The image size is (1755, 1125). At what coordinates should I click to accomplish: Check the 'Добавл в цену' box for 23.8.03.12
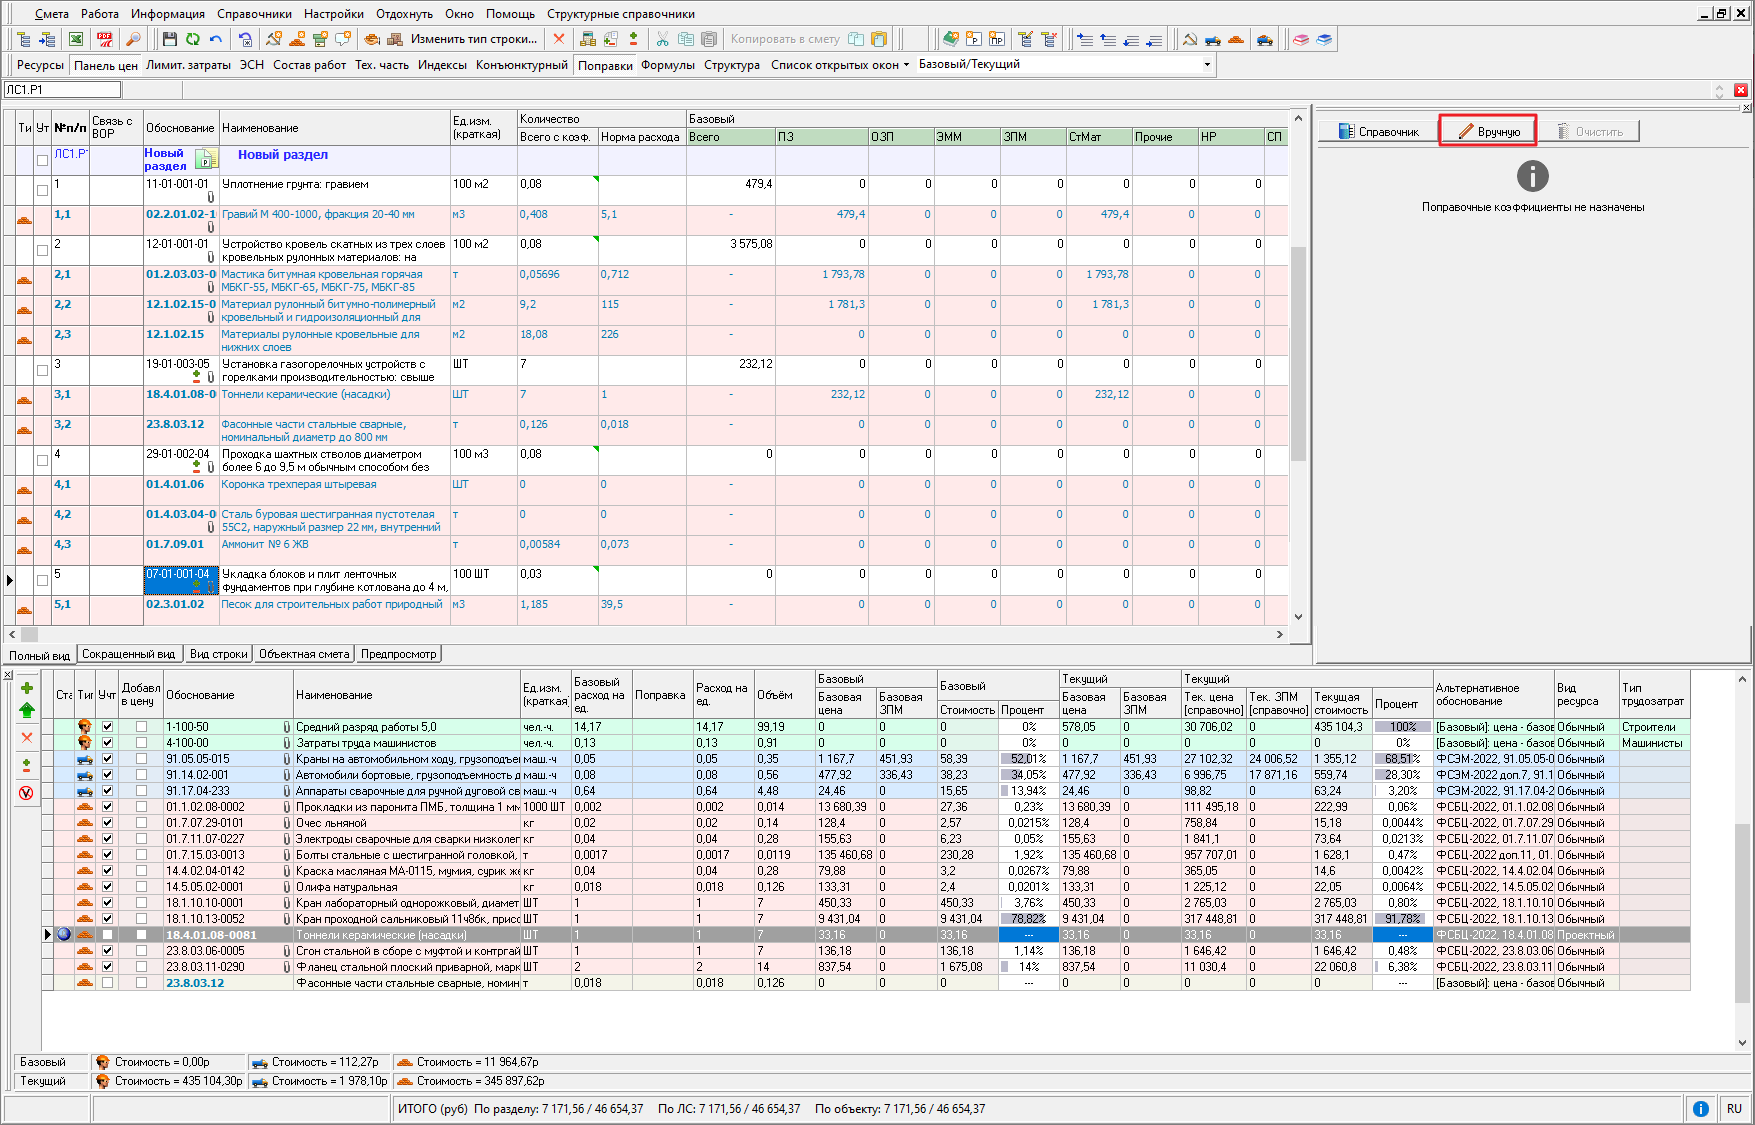click(141, 983)
